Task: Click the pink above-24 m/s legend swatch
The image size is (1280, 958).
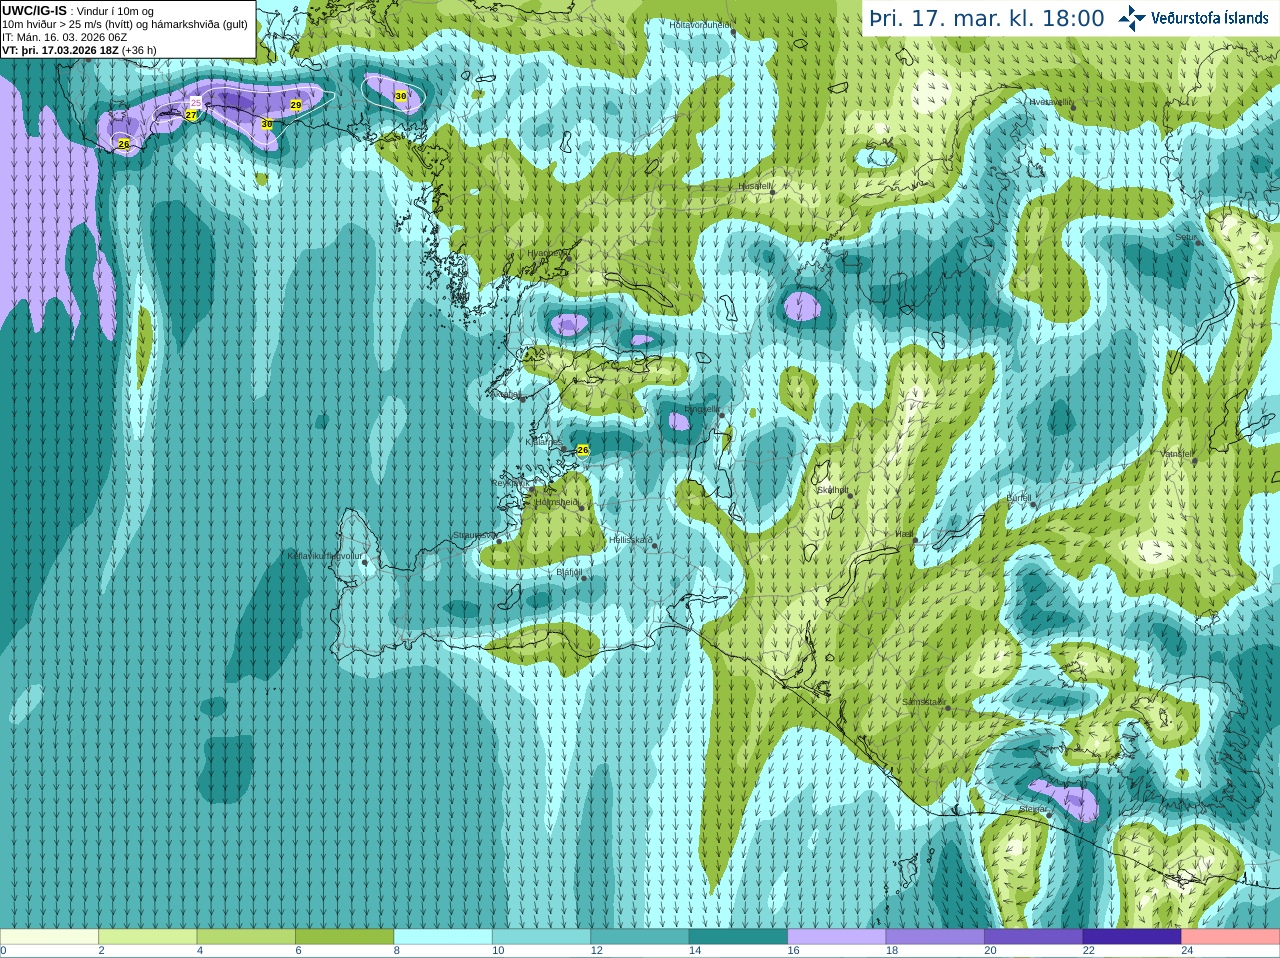Action: point(1231,938)
